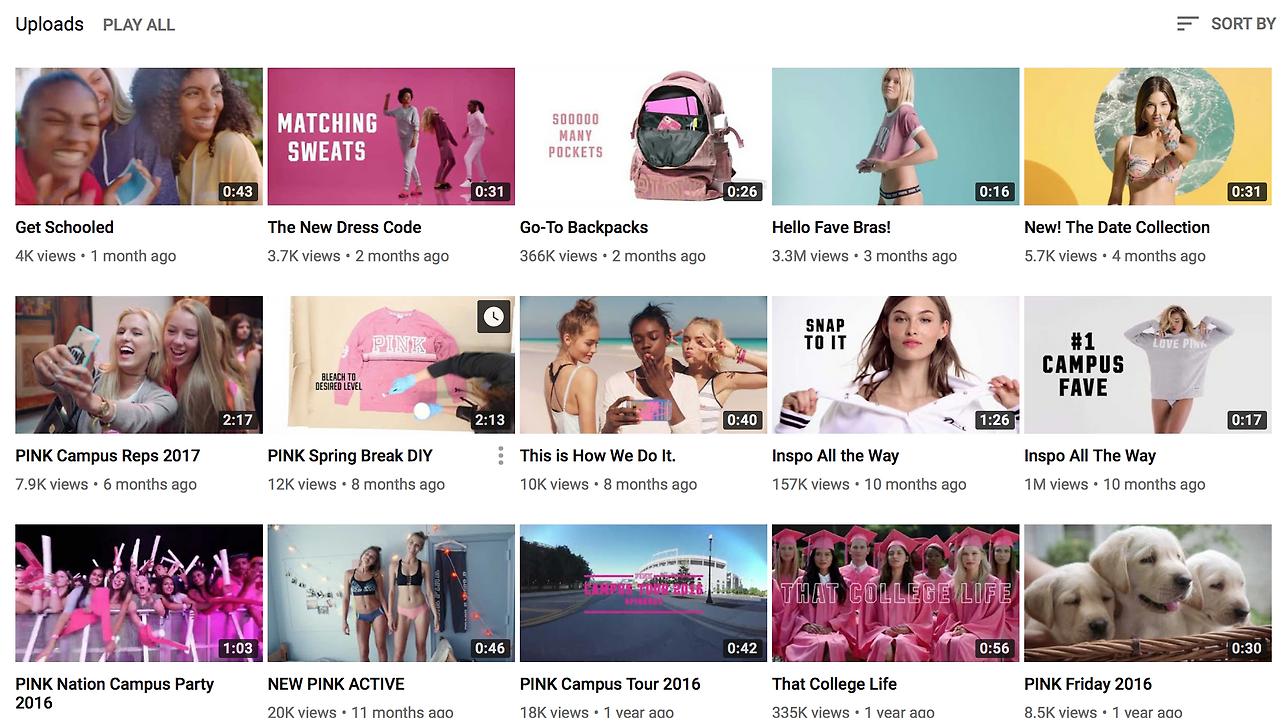This screenshot has height=718, width=1280.
Task: Click the Uploads heading
Action: pyautogui.click(x=49, y=24)
